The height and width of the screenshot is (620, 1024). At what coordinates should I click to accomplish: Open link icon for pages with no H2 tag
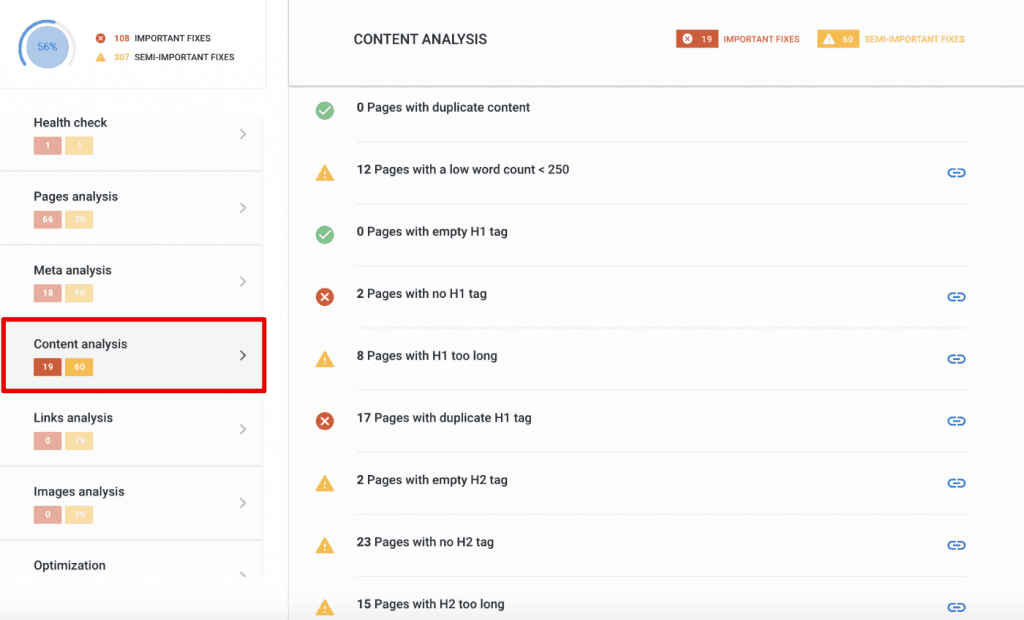click(956, 545)
